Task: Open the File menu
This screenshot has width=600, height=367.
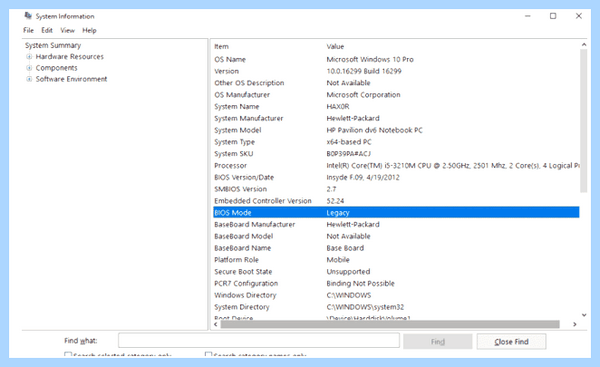Action: click(28, 30)
